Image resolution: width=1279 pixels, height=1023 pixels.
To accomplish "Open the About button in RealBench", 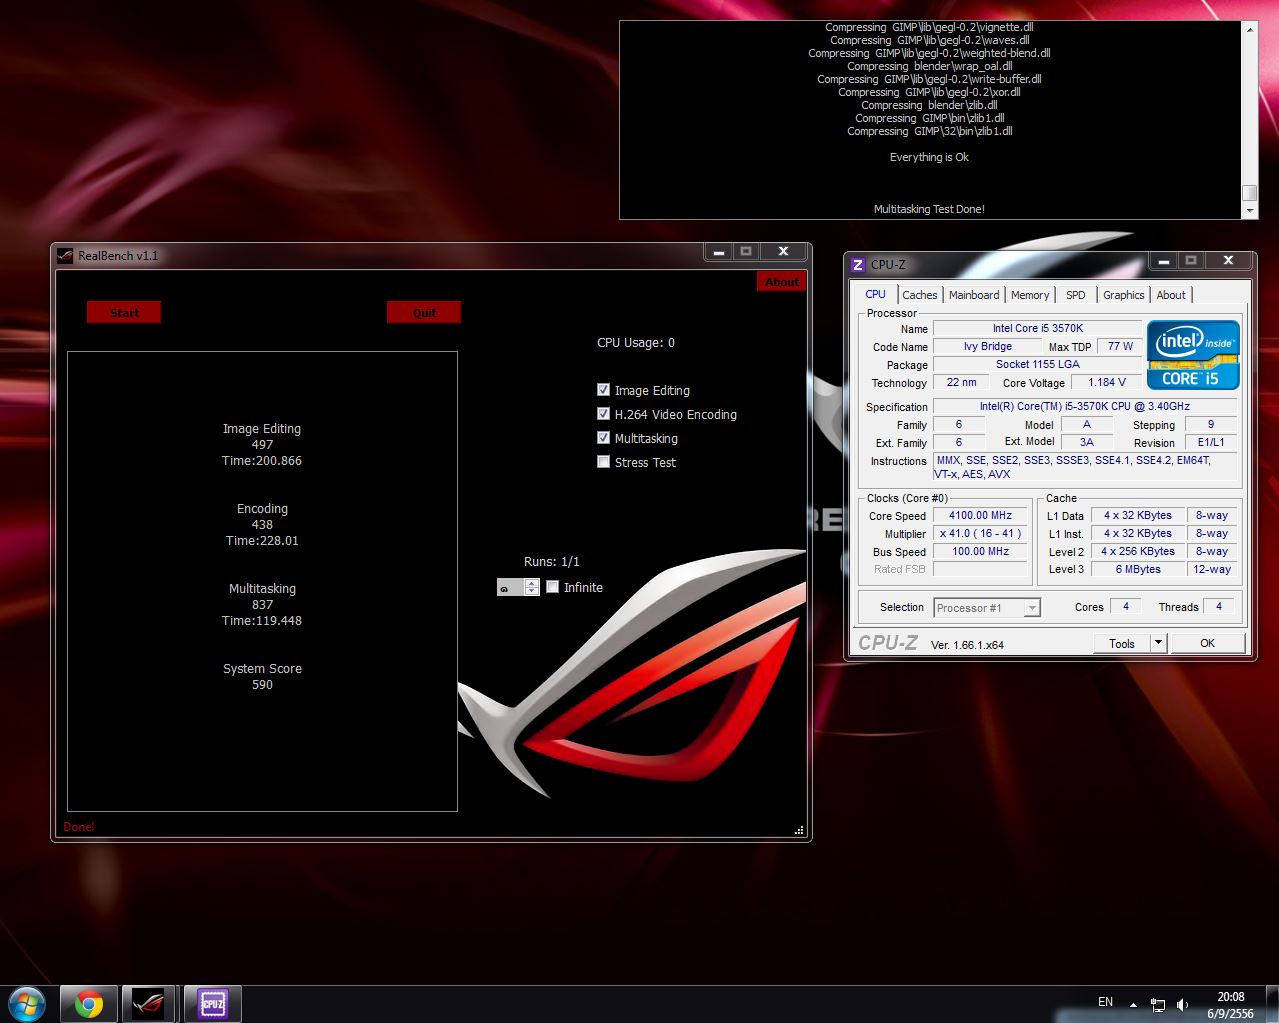I will point(781,282).
